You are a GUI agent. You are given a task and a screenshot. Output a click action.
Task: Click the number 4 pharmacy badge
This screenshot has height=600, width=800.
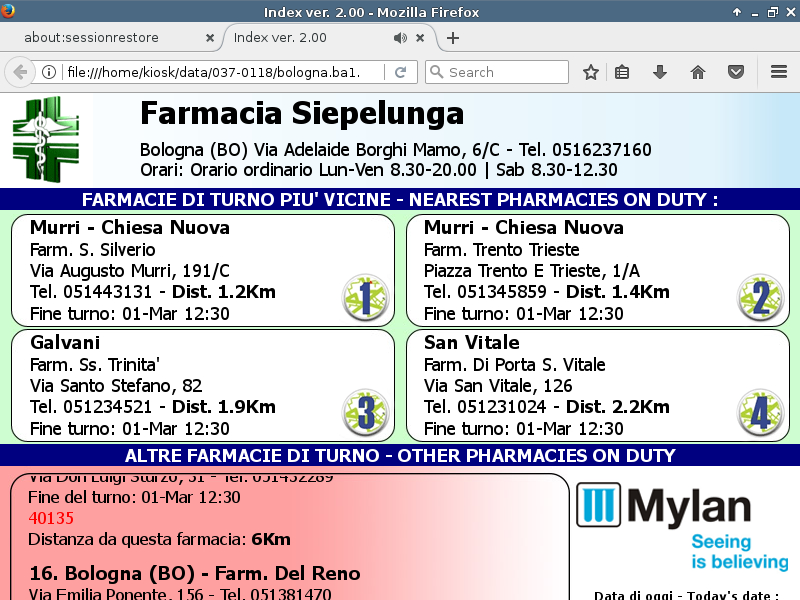tap(760, 413)
